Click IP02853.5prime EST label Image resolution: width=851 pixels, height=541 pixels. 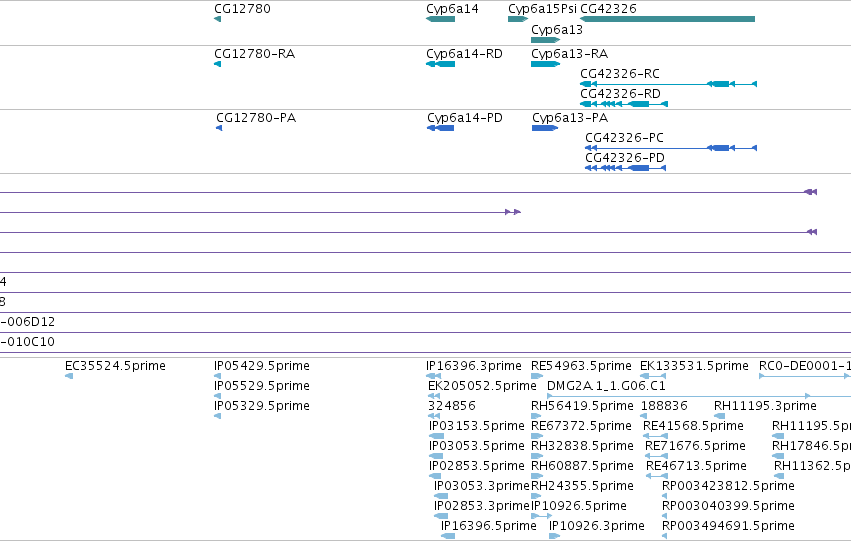477,466
